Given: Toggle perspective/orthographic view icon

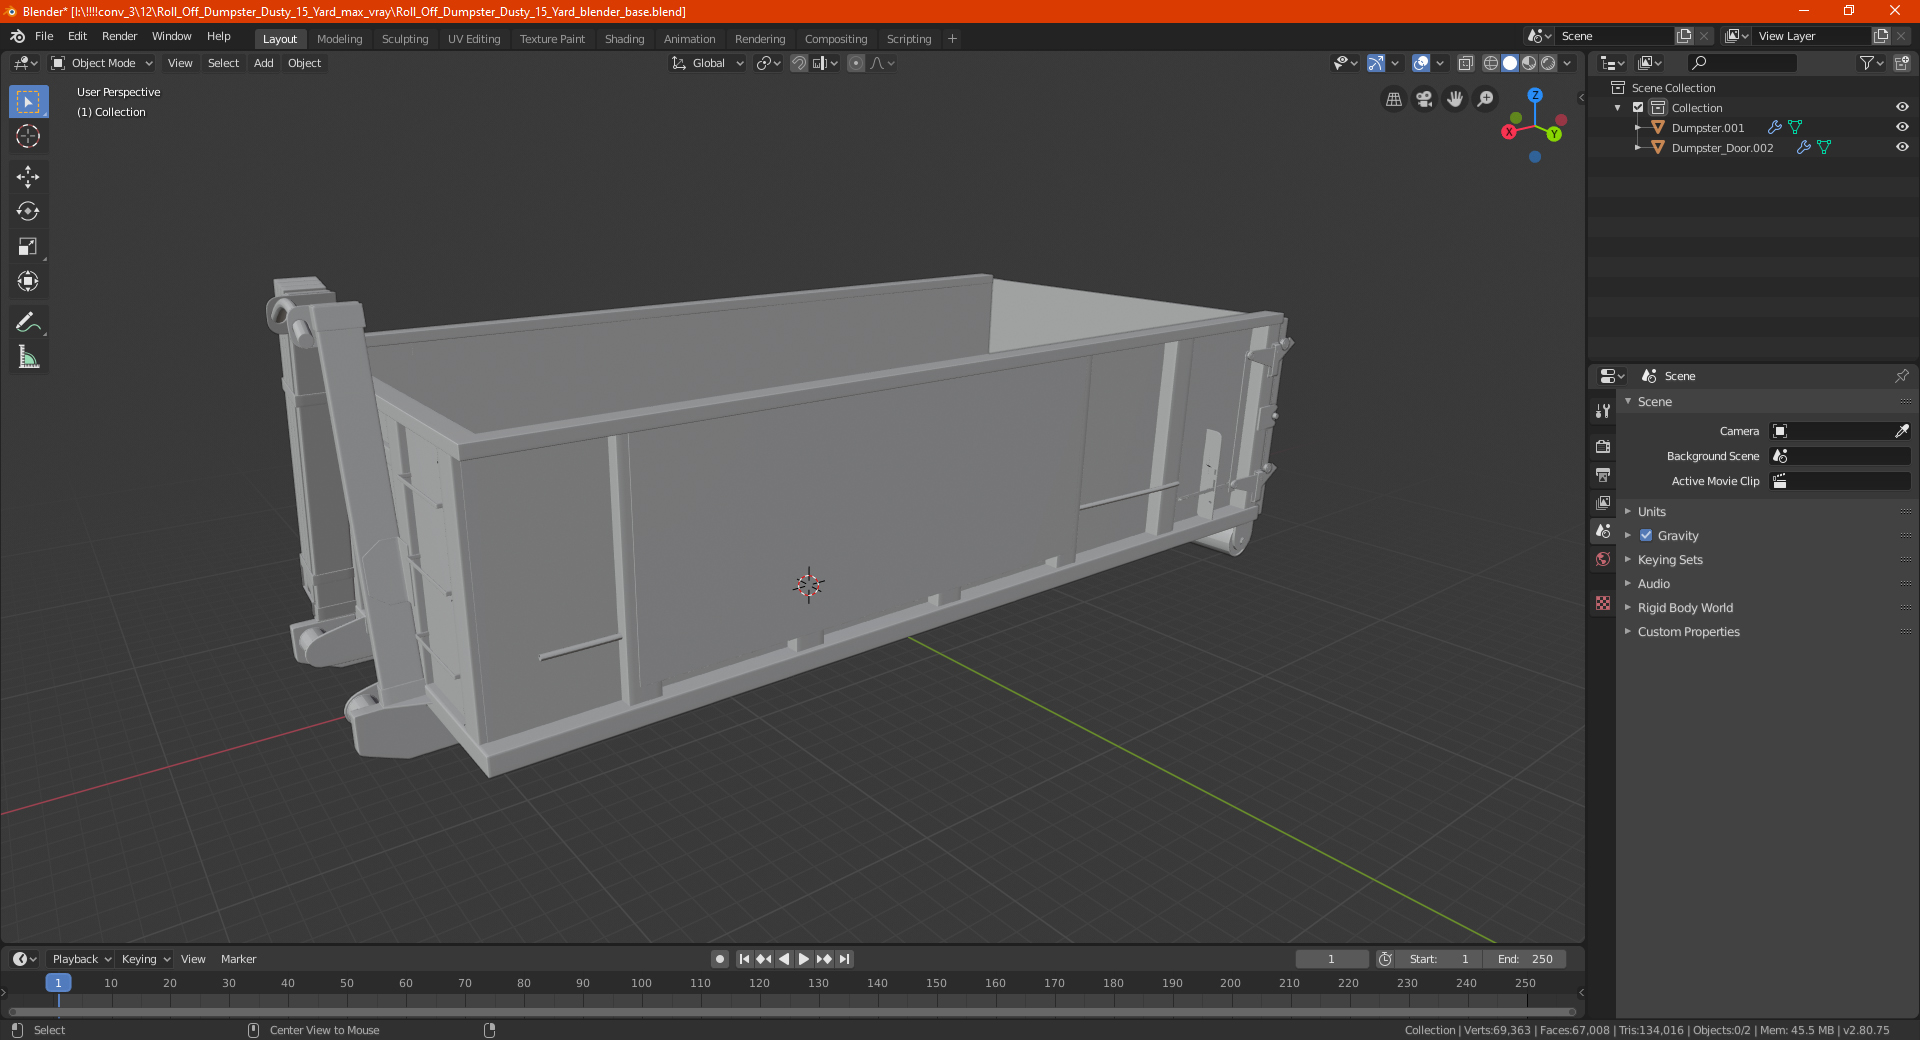Looking at the screenshot, I should 1394,99.
